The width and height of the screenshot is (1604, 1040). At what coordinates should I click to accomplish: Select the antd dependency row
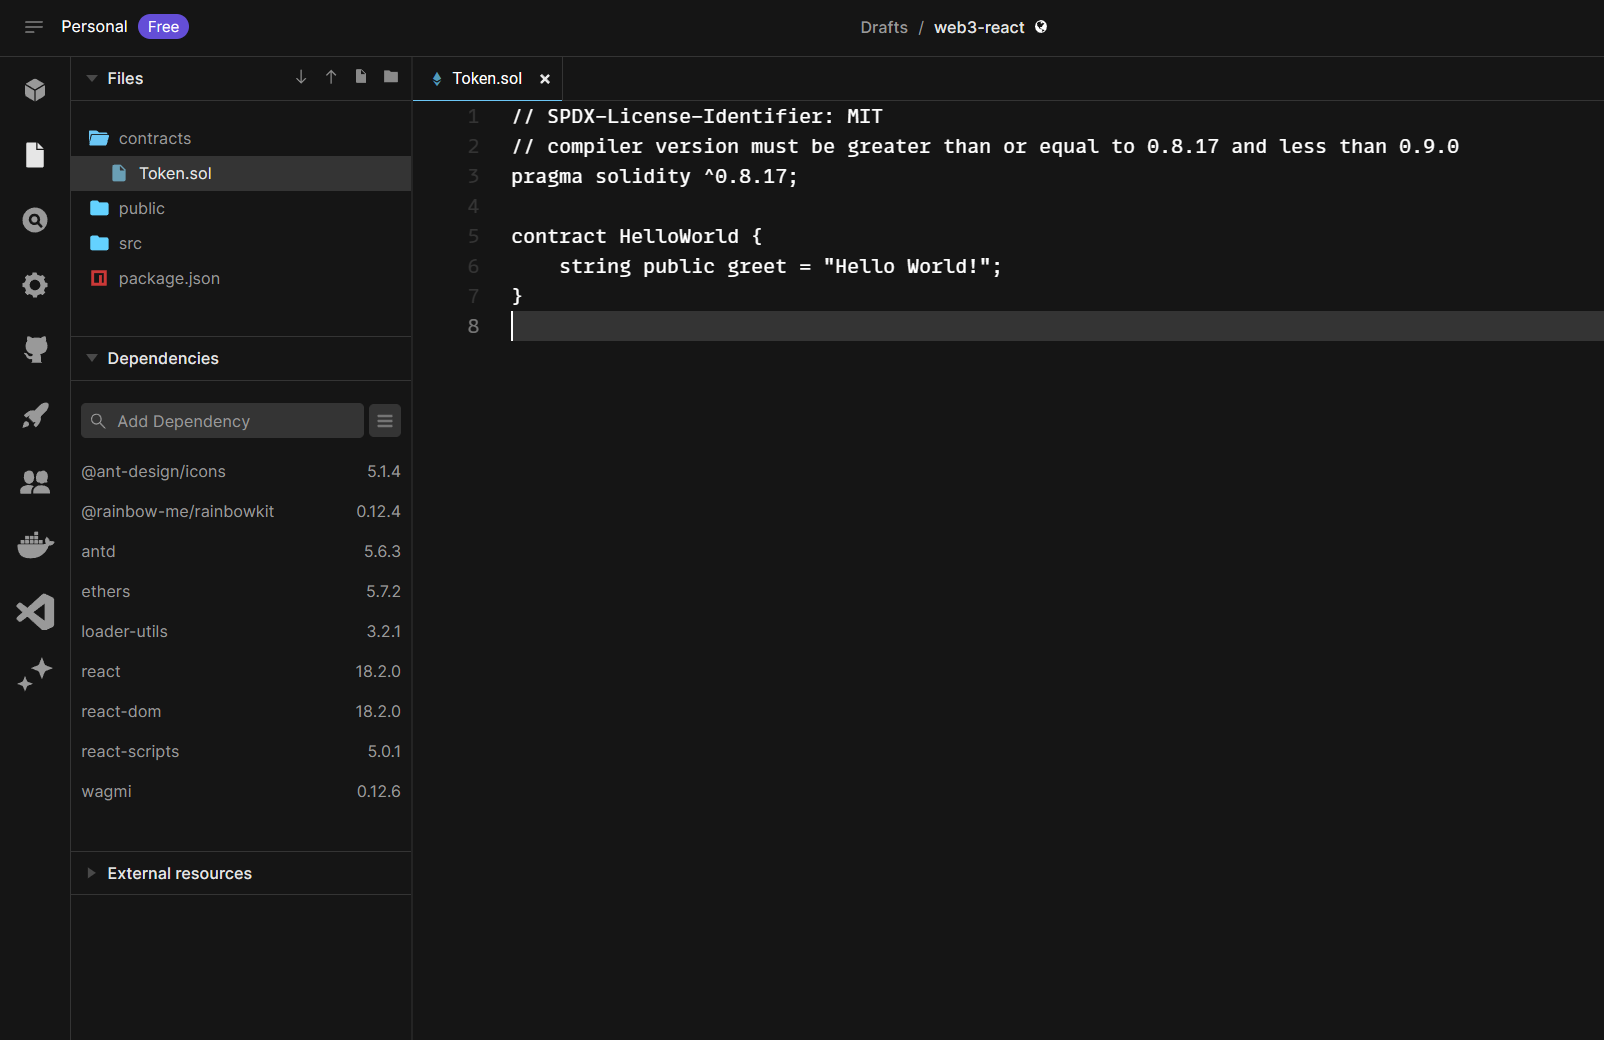241,551
